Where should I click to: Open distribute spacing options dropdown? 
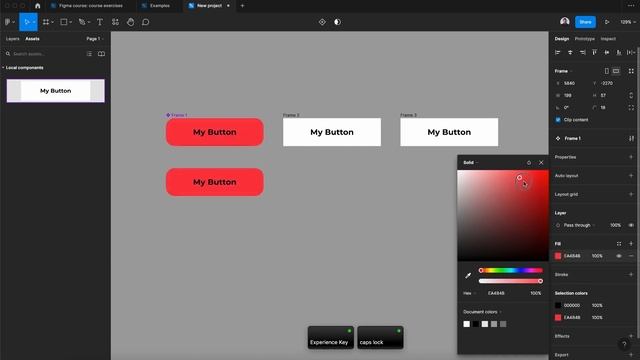[x=631, y=52]
